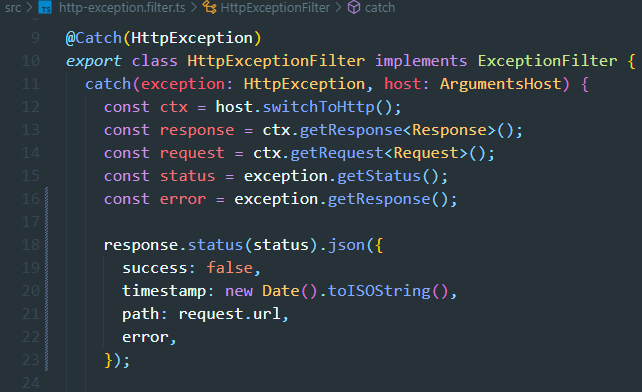Click line number 12 in the gutter
642x392 pixels.
click(31, 107)
